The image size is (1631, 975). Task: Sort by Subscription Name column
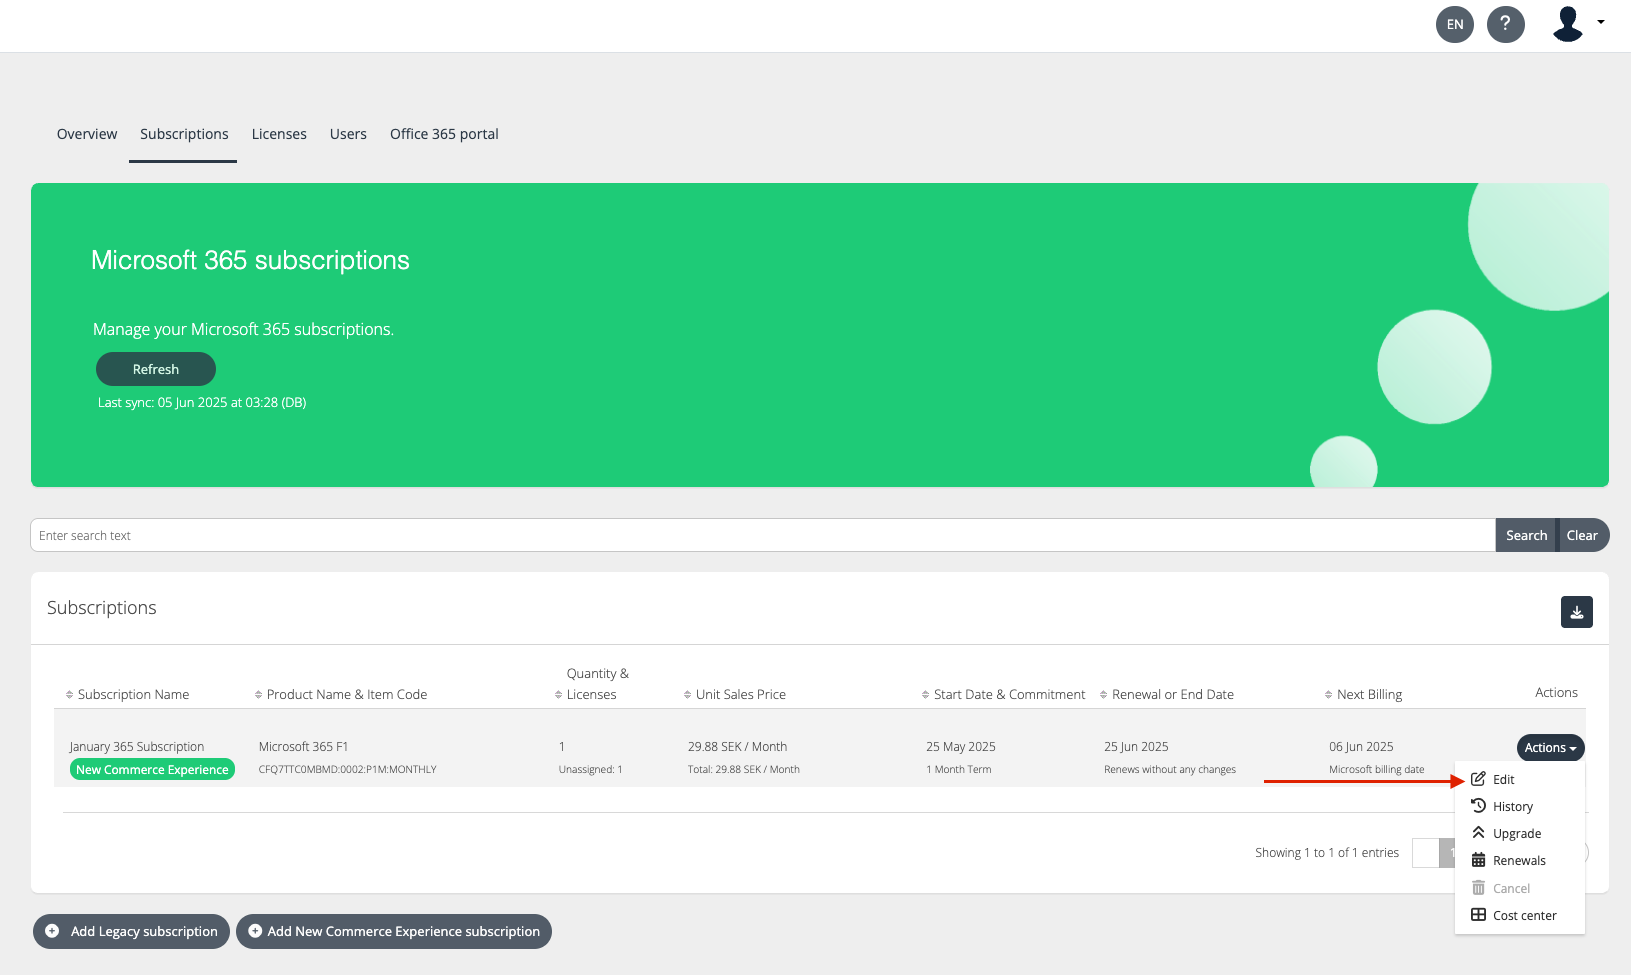click(132, 695)
